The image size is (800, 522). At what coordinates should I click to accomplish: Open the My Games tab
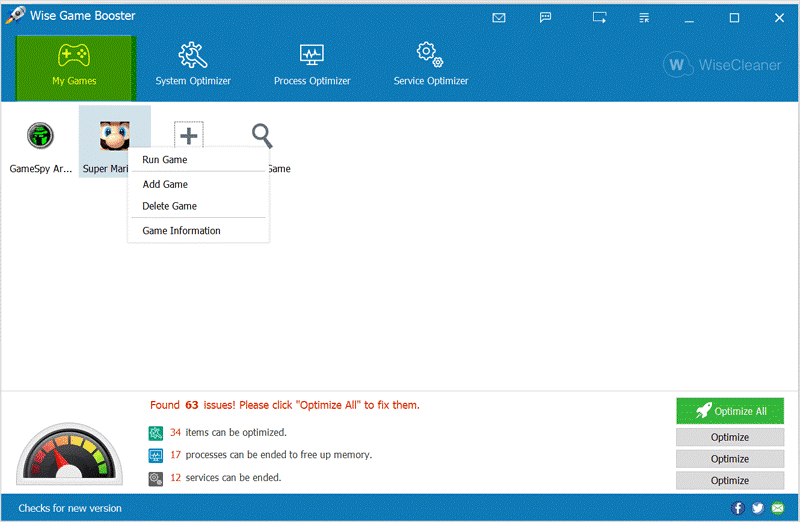pyautogui.click(x=74, y=68)
